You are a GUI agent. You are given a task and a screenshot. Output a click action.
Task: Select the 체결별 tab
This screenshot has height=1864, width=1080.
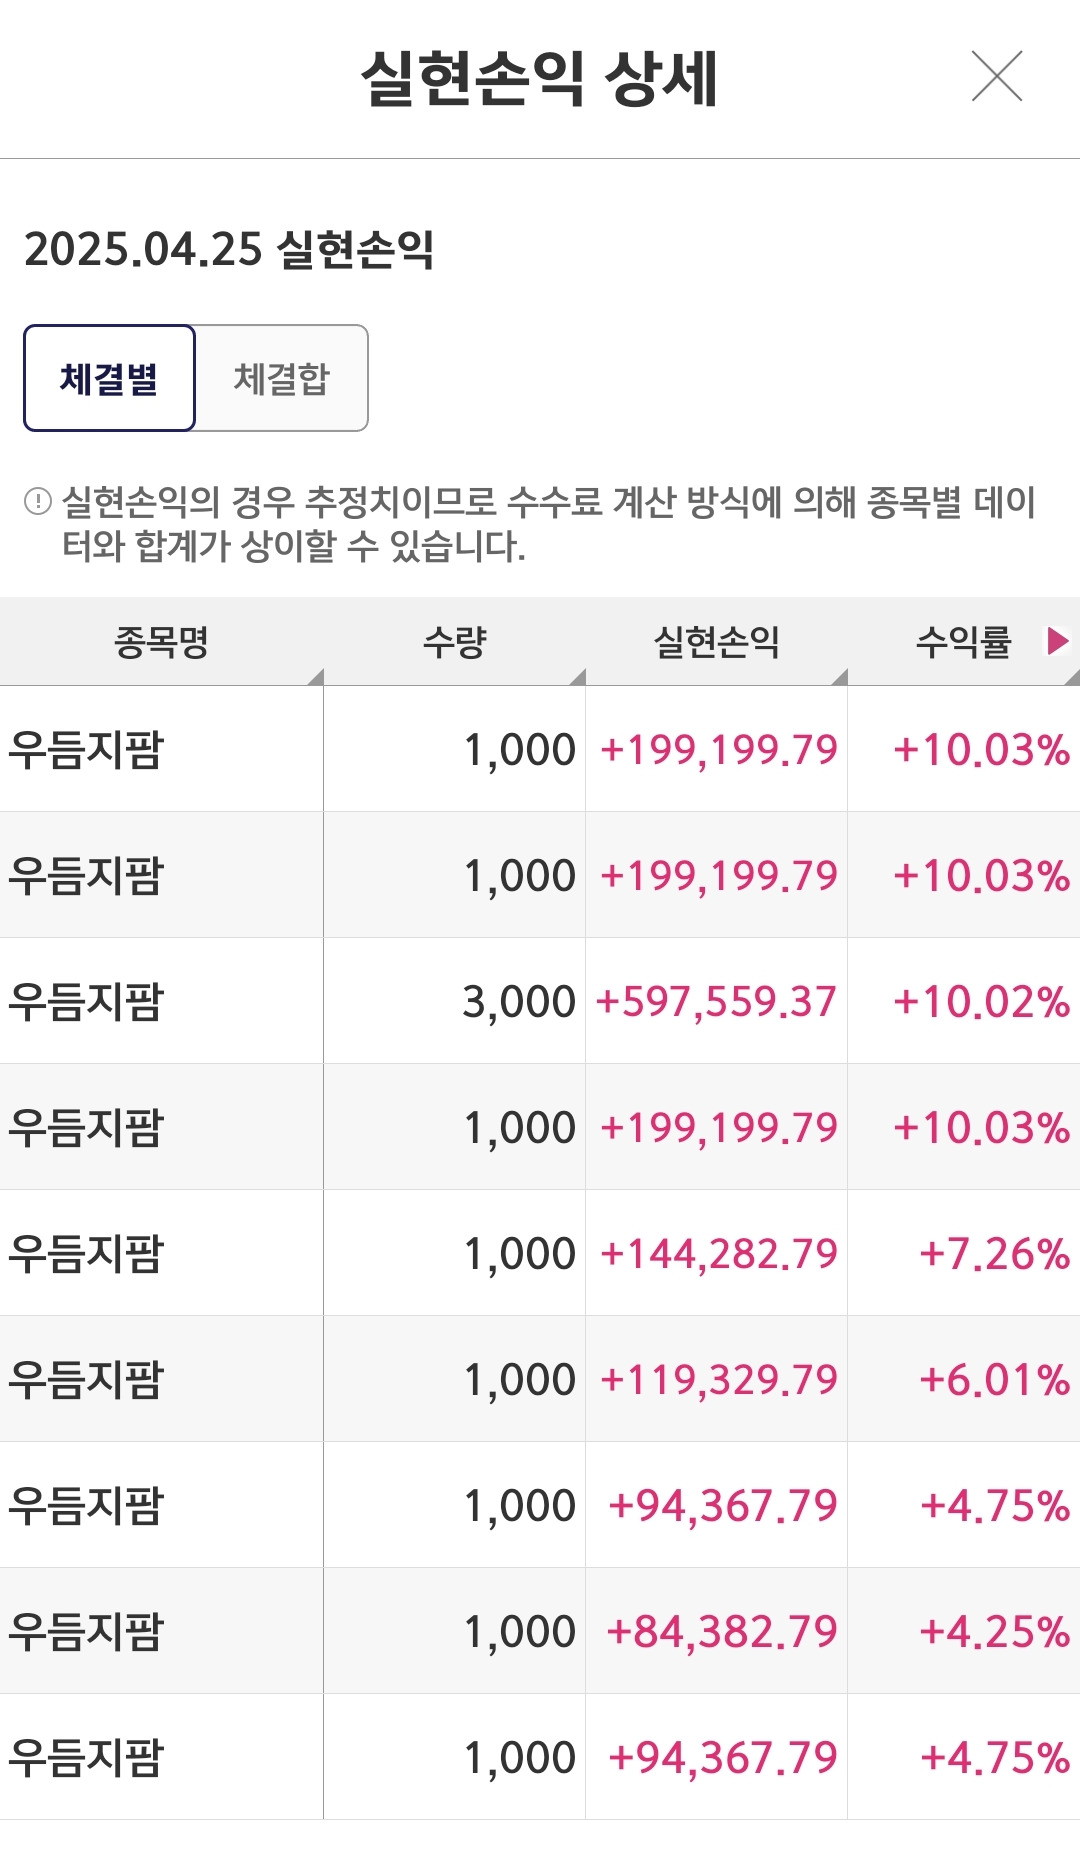click(x=108, y=377)
